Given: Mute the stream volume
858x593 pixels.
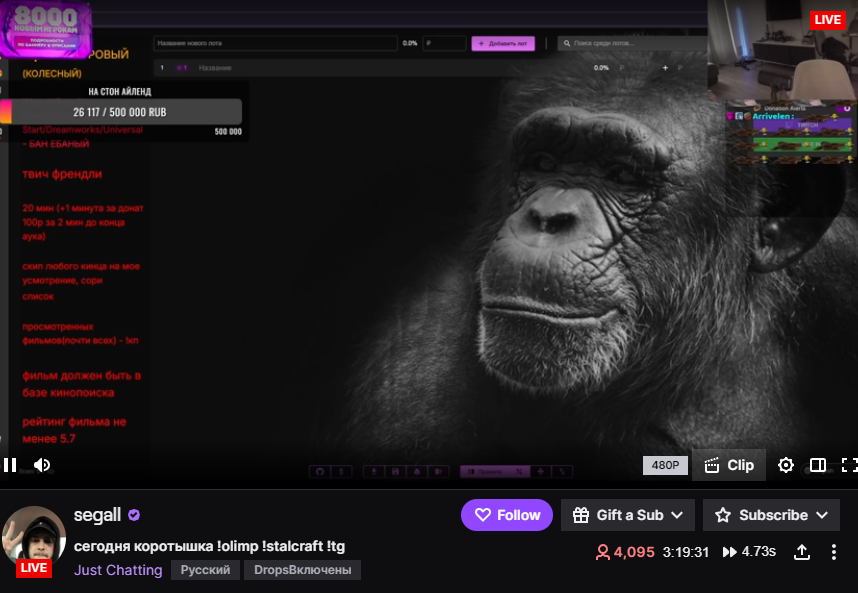Looking at the screenshot, I should [42, 465].
